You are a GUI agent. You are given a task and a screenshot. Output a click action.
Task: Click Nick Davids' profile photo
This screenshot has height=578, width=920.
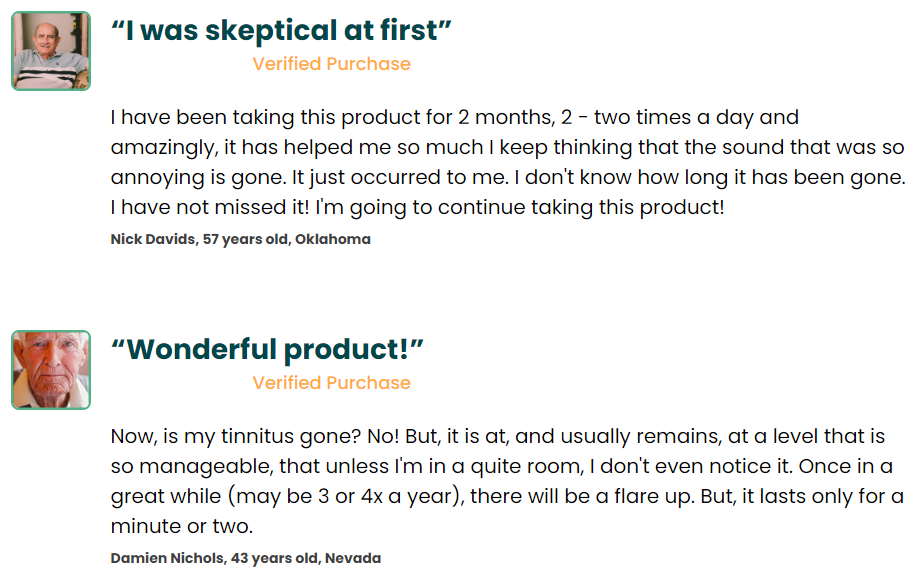[51, 51]
